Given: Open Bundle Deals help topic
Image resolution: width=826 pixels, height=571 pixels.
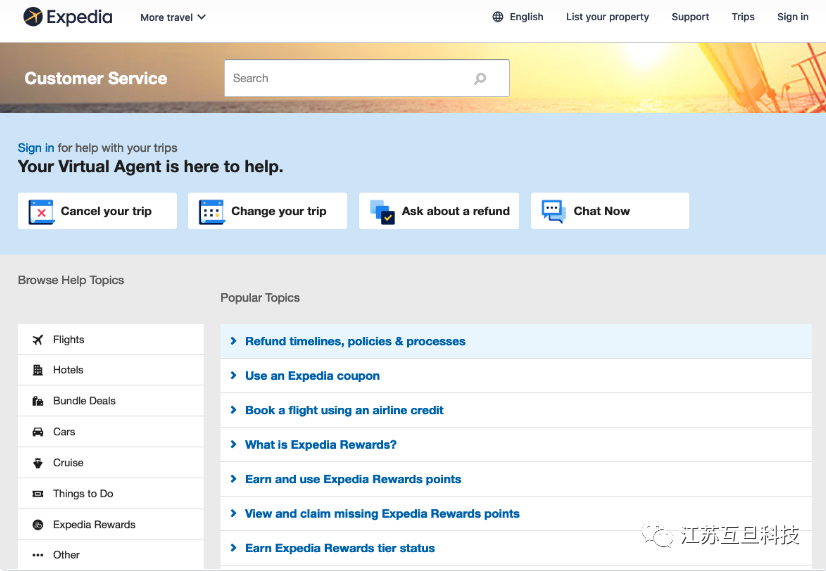Looking at the screenshot, I should 84,401.
